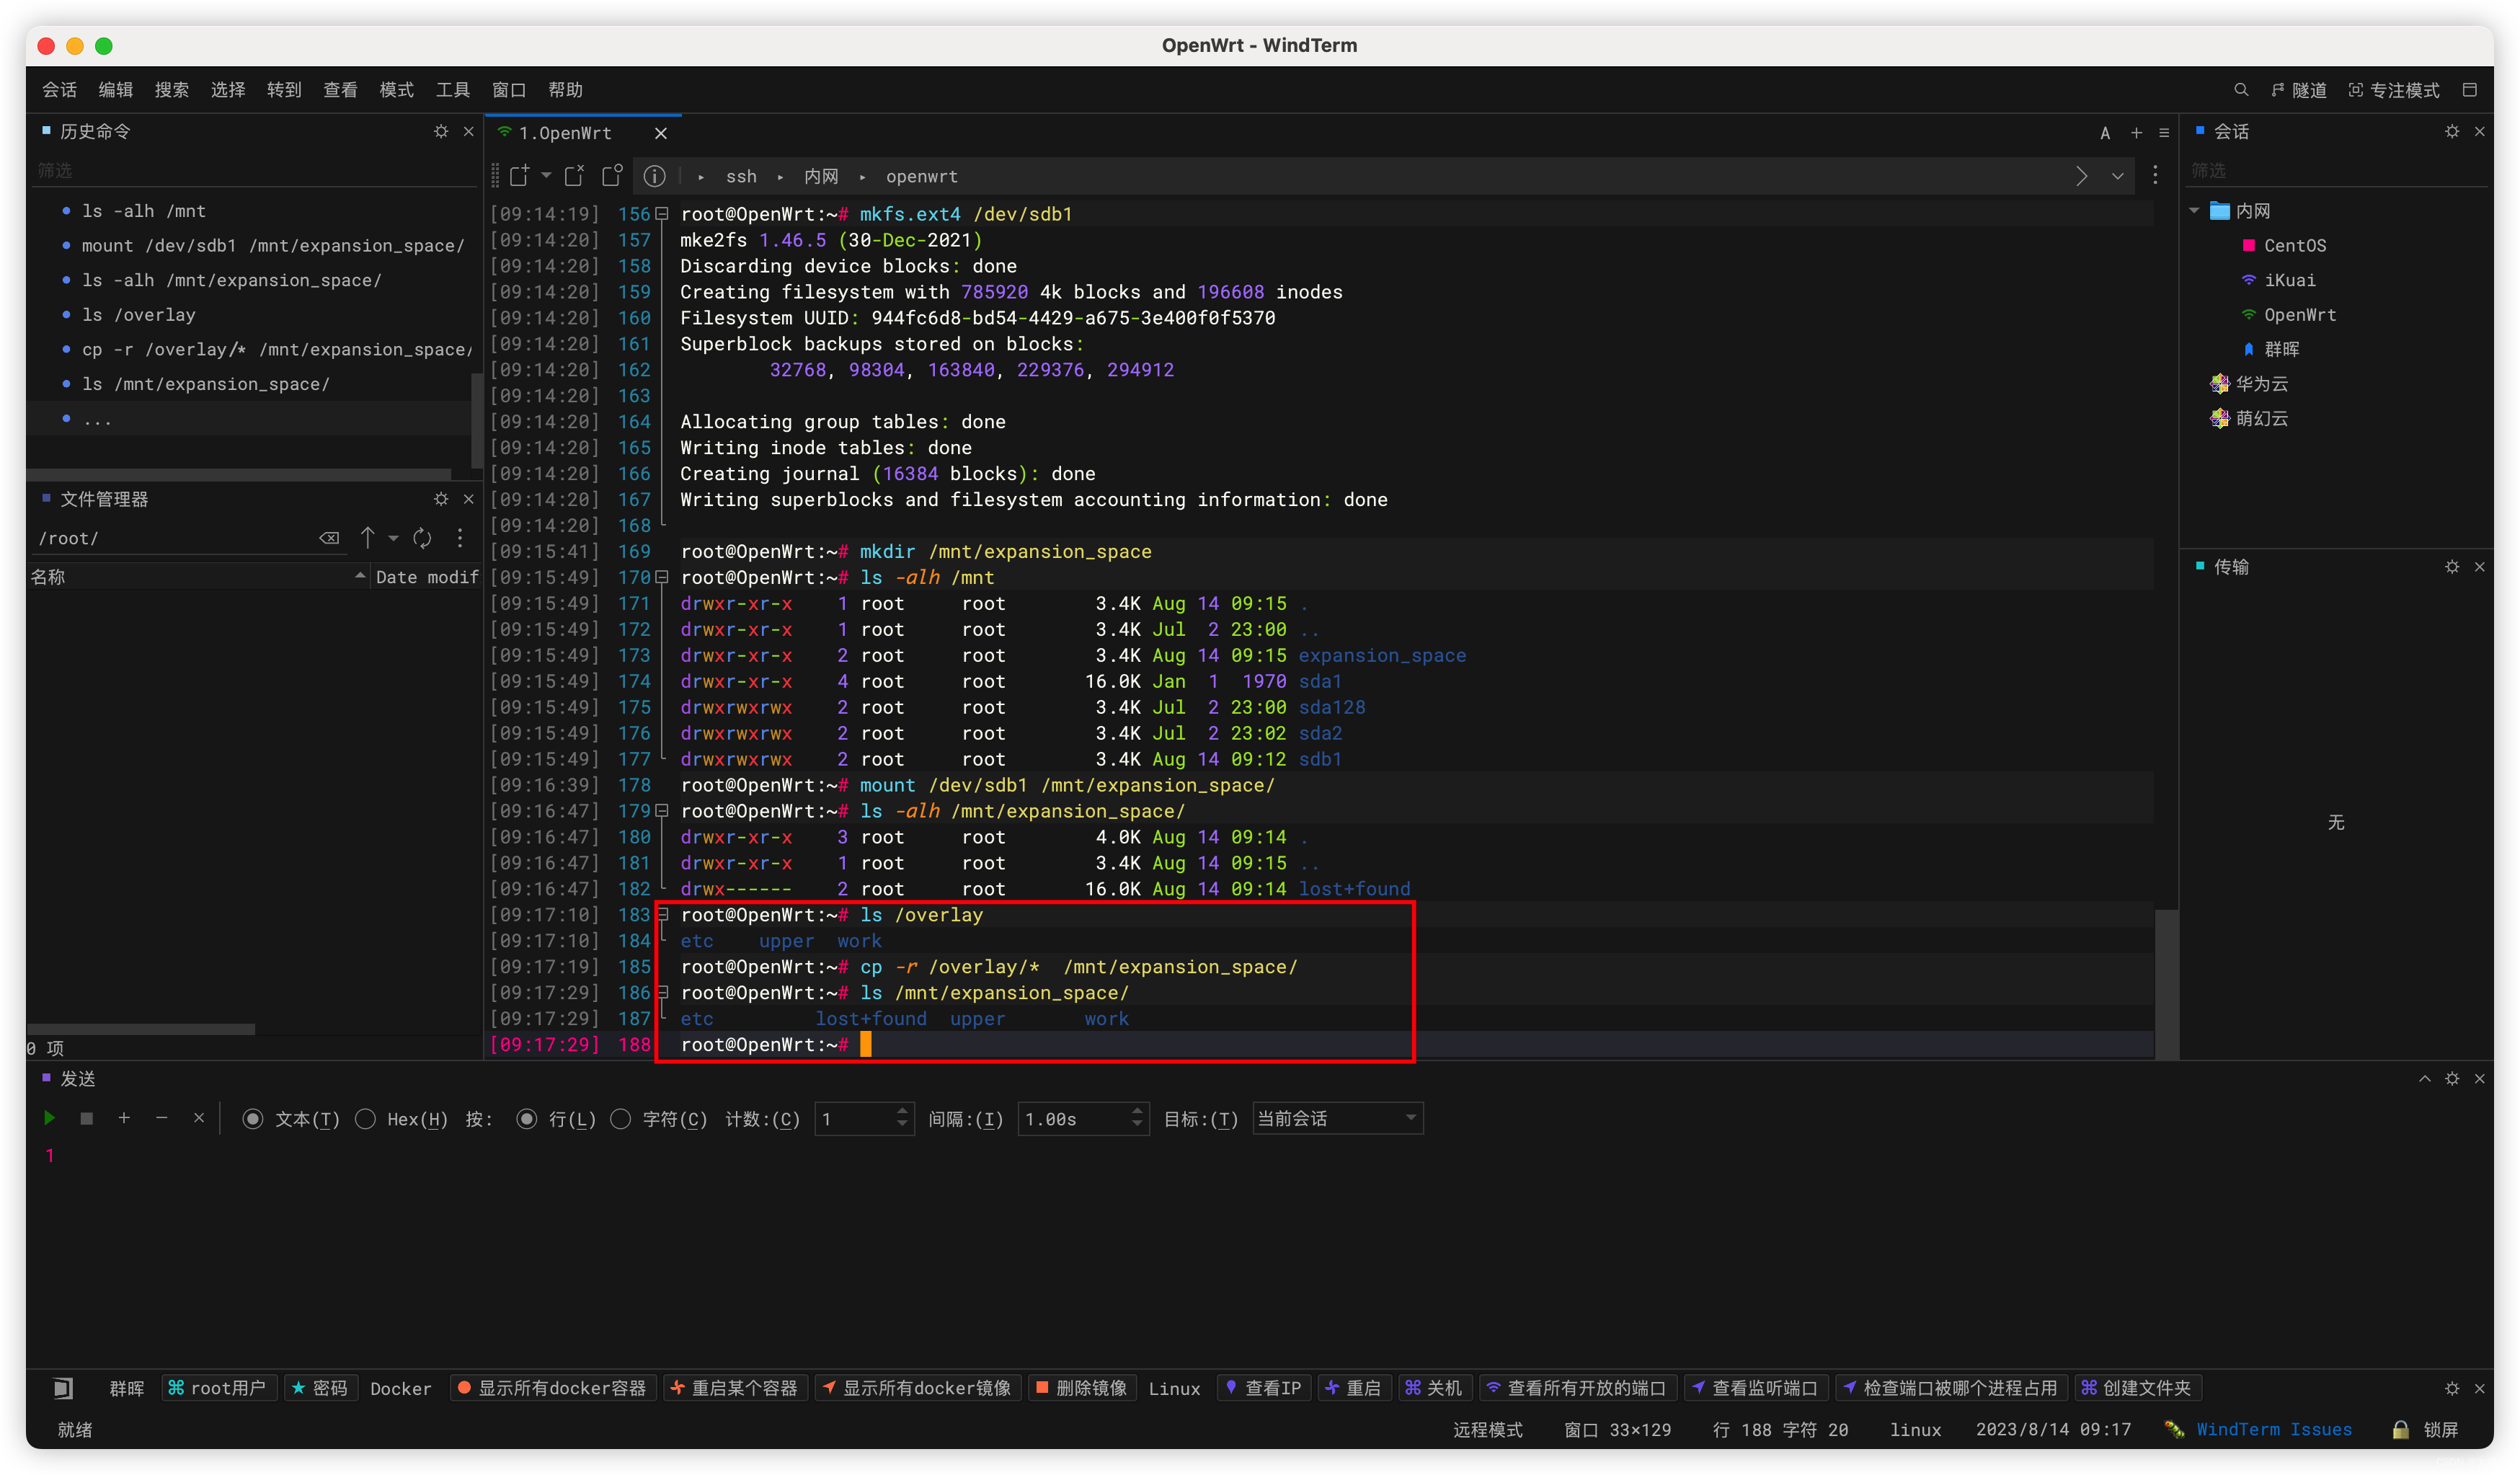Collapse the 内网 folder in sessions tree

click(2194, 211)
